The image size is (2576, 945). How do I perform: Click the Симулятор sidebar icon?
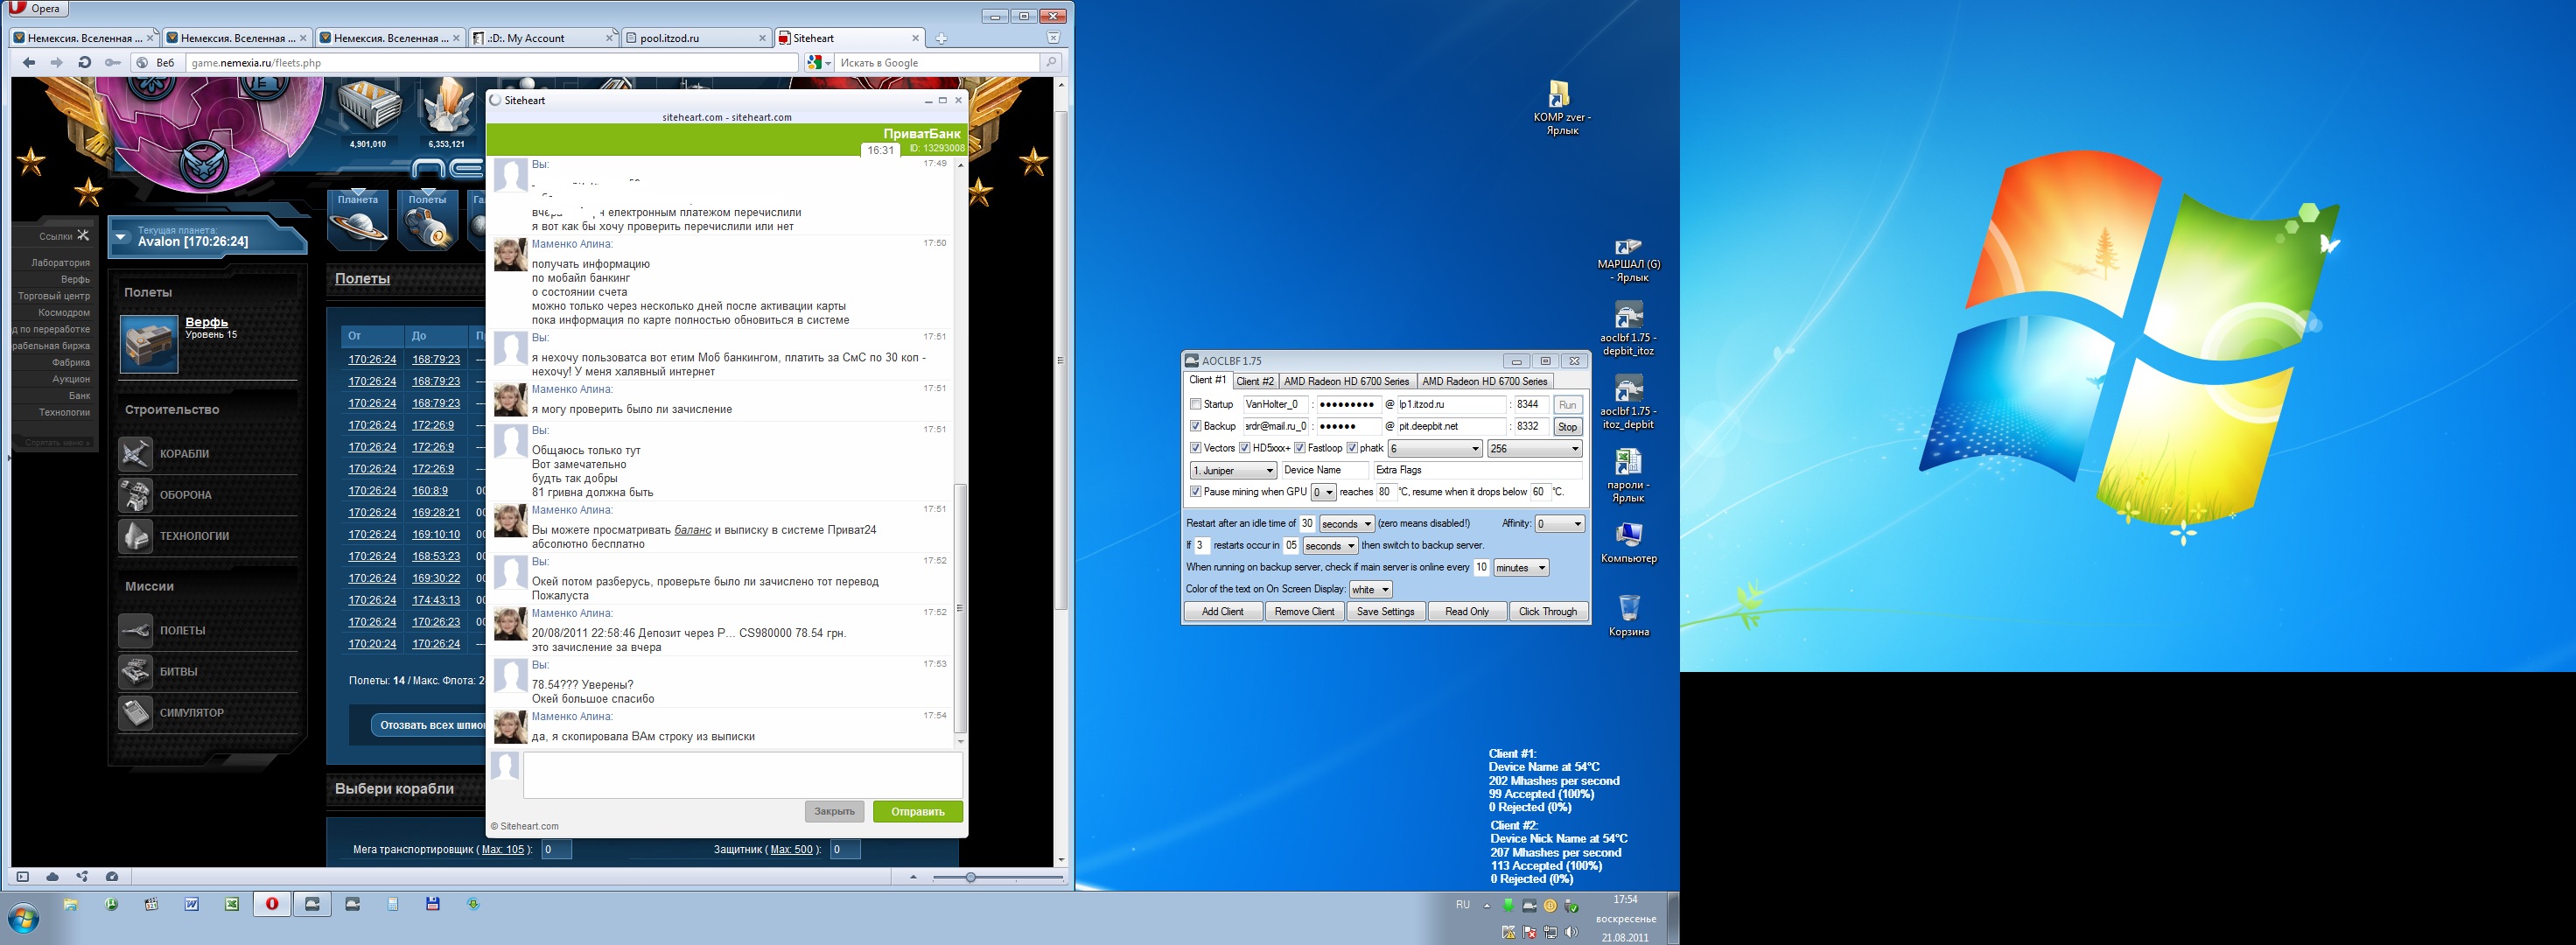tap(135, 713)
